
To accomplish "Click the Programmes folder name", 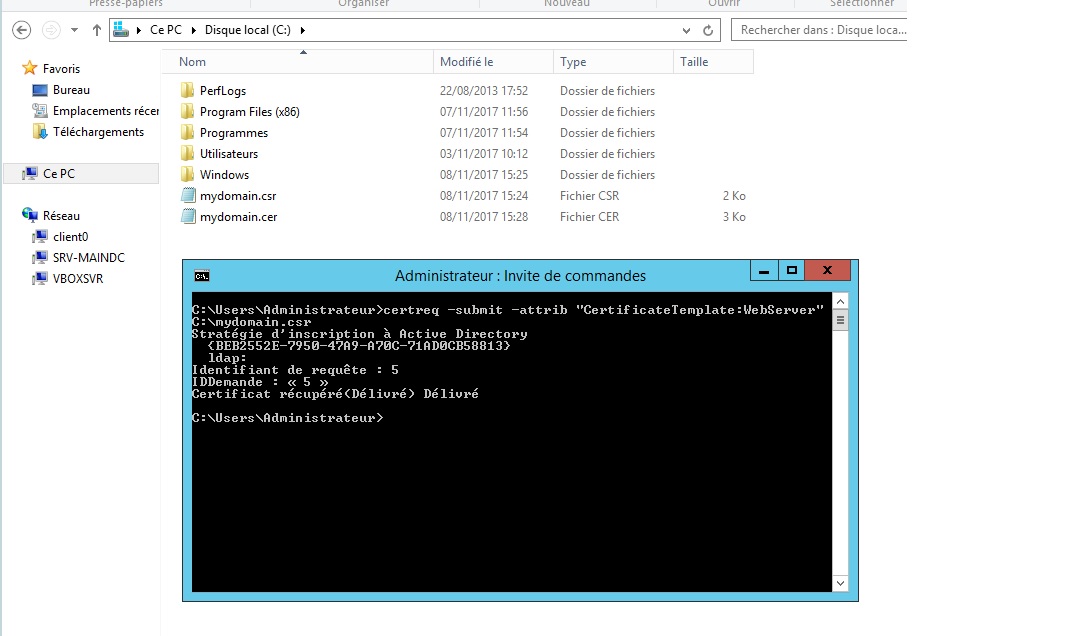I will pyautogui.click(x=234, y=133).
